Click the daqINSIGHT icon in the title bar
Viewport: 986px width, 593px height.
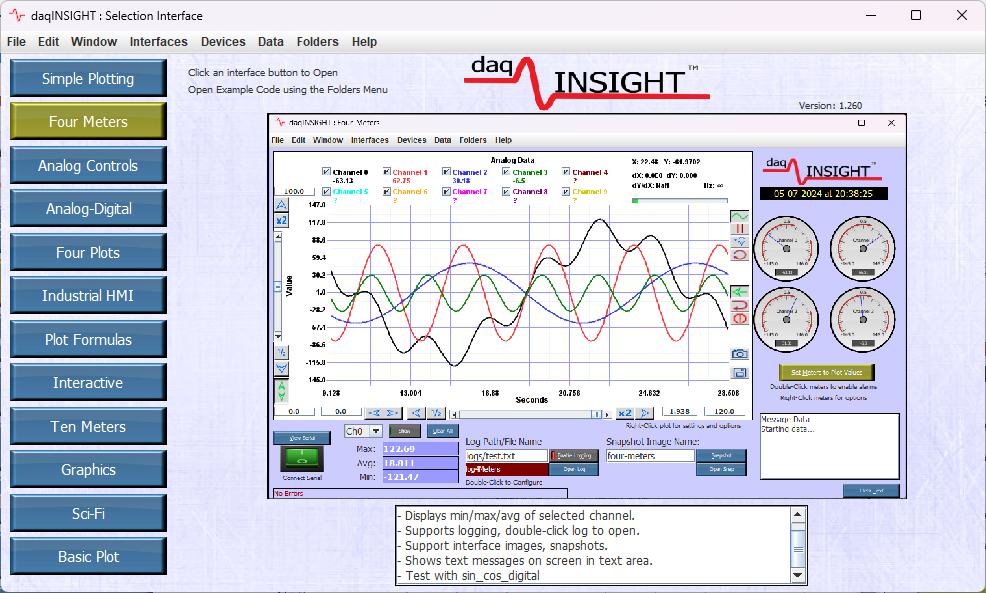point(17,15)
